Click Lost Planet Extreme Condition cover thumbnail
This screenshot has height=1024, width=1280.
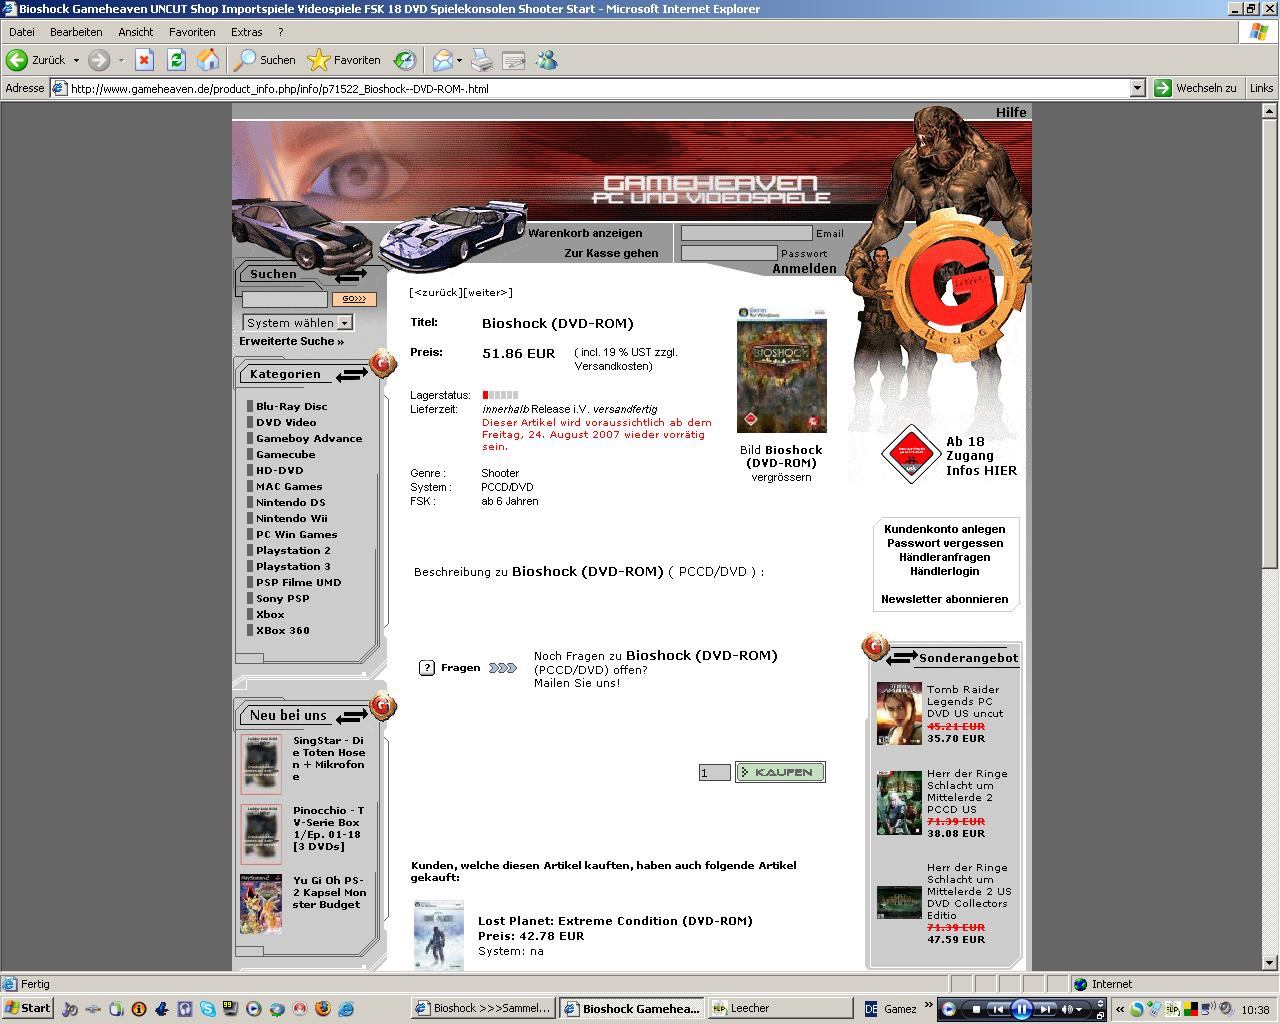439,935
